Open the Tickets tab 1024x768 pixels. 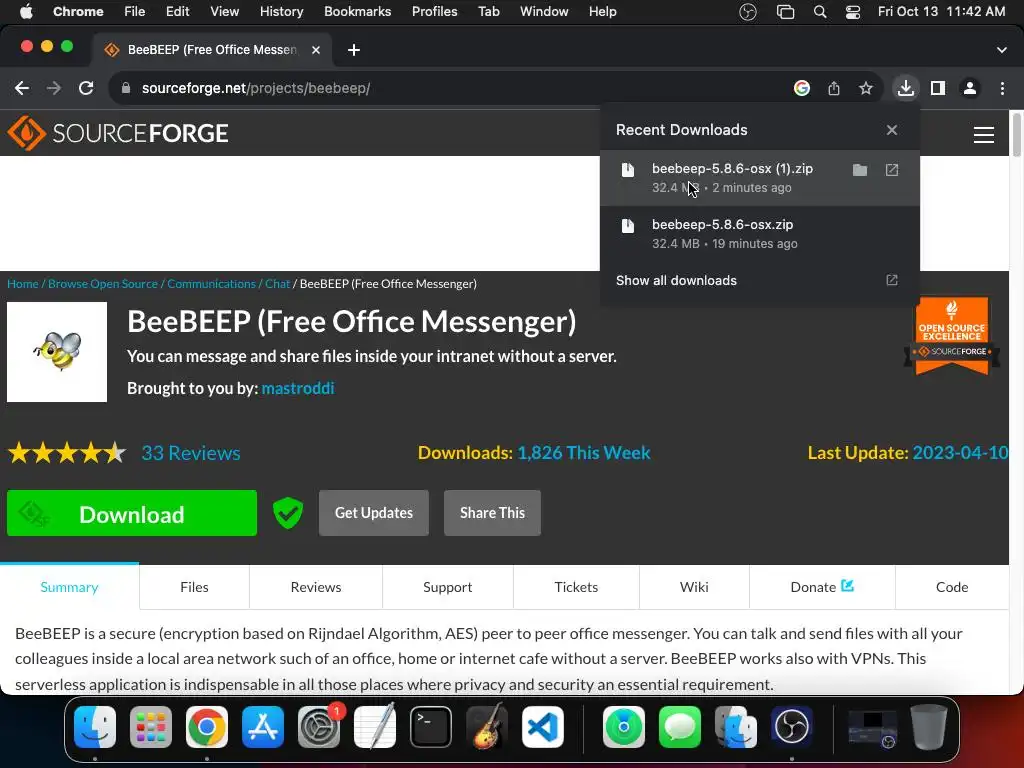(x=576, y=587)
